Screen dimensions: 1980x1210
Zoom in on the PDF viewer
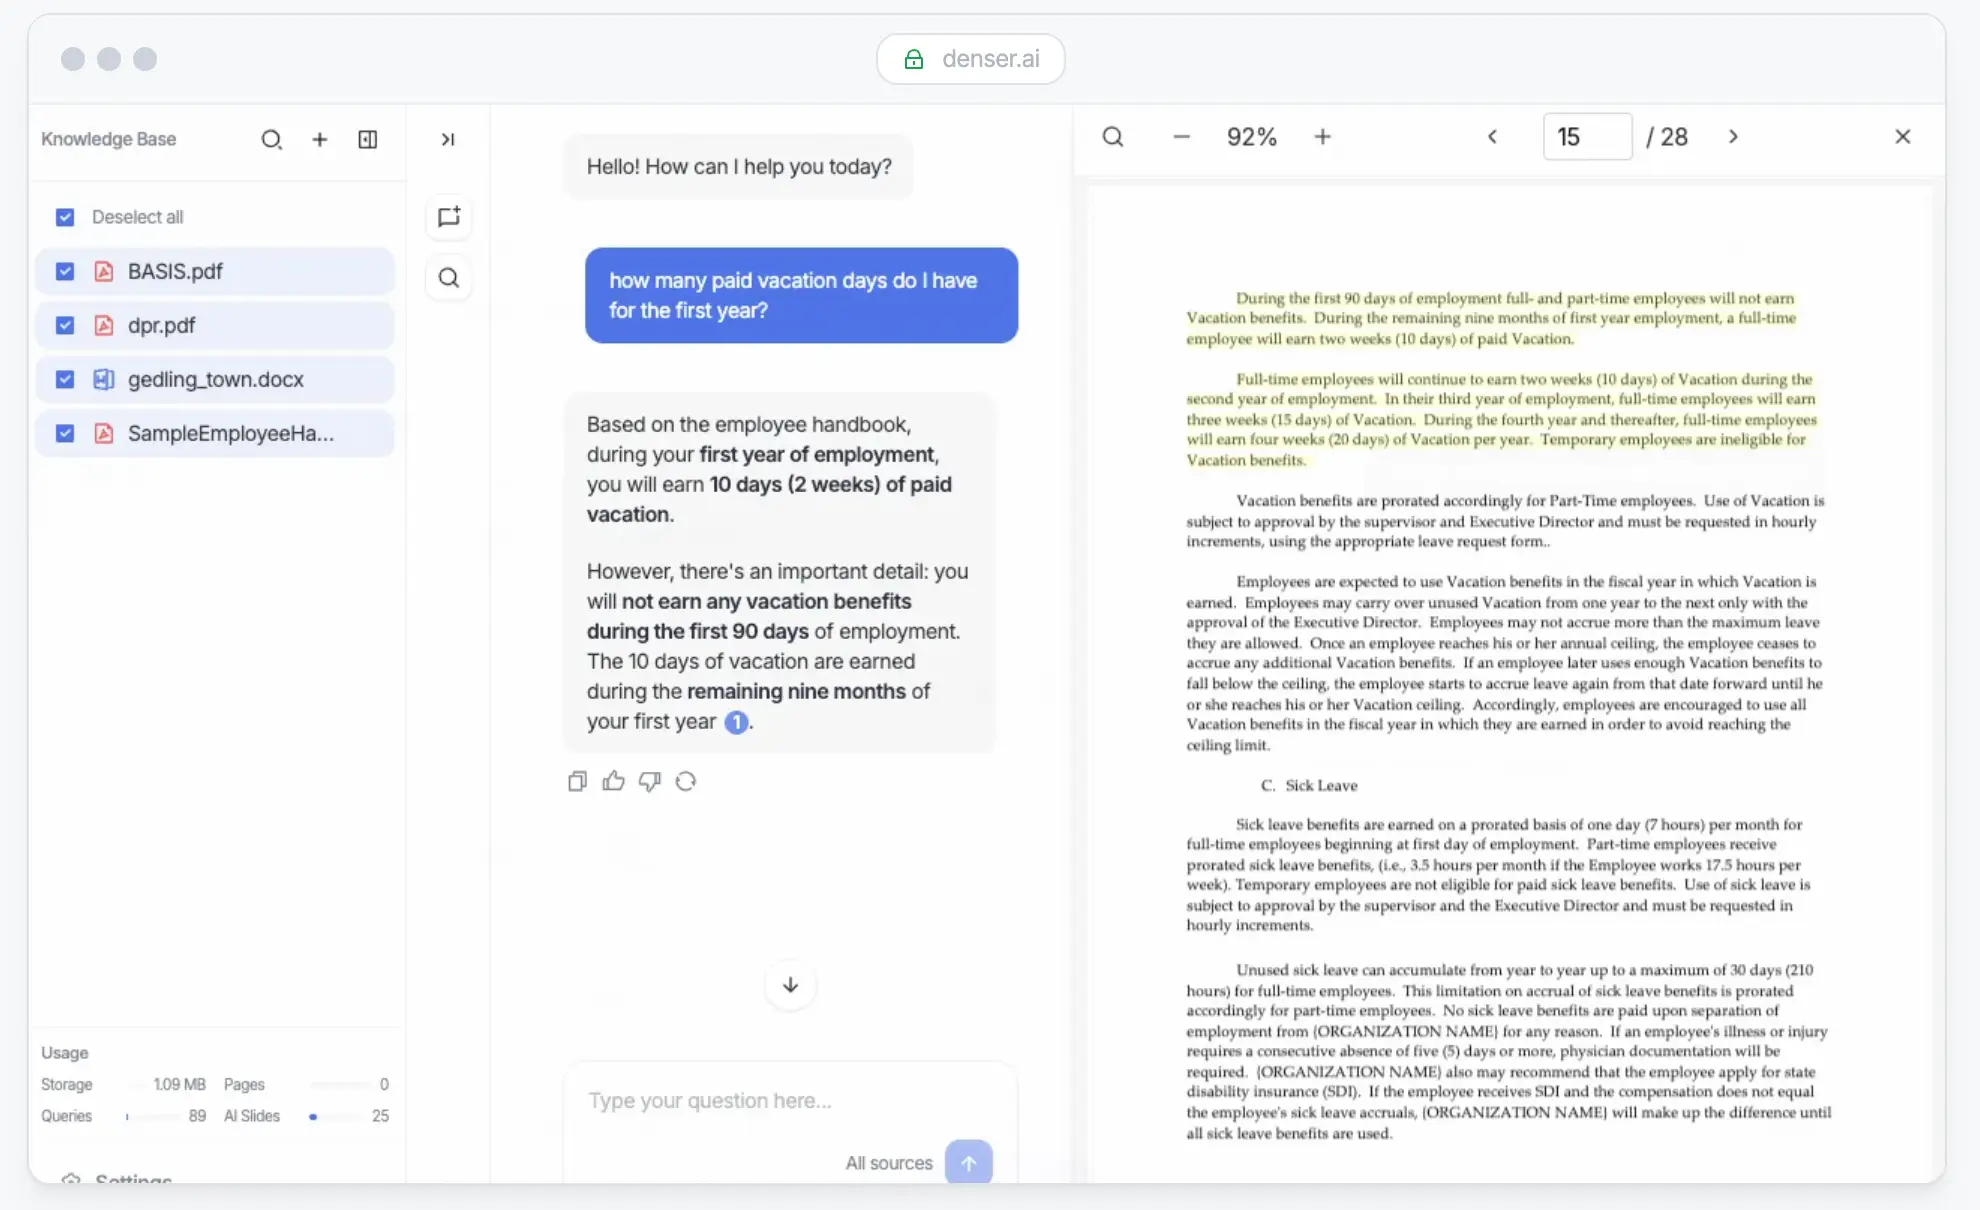[1322, 136]
